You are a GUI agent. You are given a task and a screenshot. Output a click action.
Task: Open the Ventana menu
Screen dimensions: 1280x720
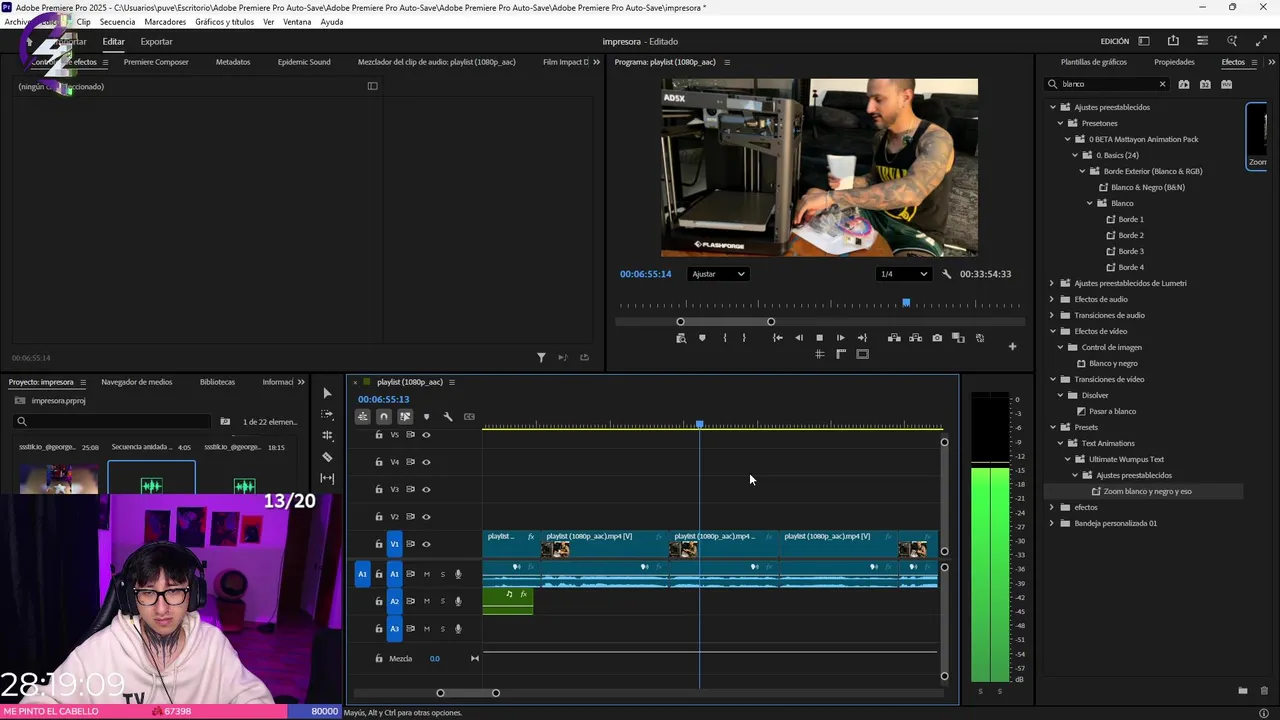pos(297,22)
